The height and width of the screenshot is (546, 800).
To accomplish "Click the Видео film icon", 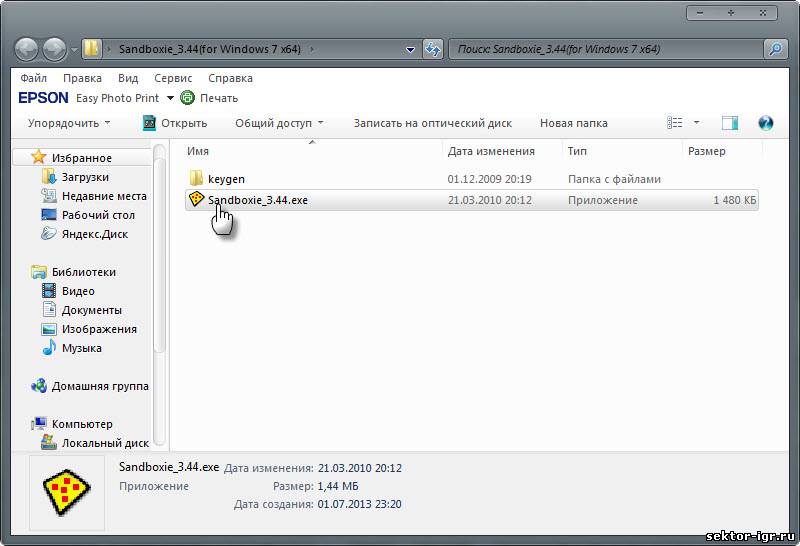I will coord(48,290).
